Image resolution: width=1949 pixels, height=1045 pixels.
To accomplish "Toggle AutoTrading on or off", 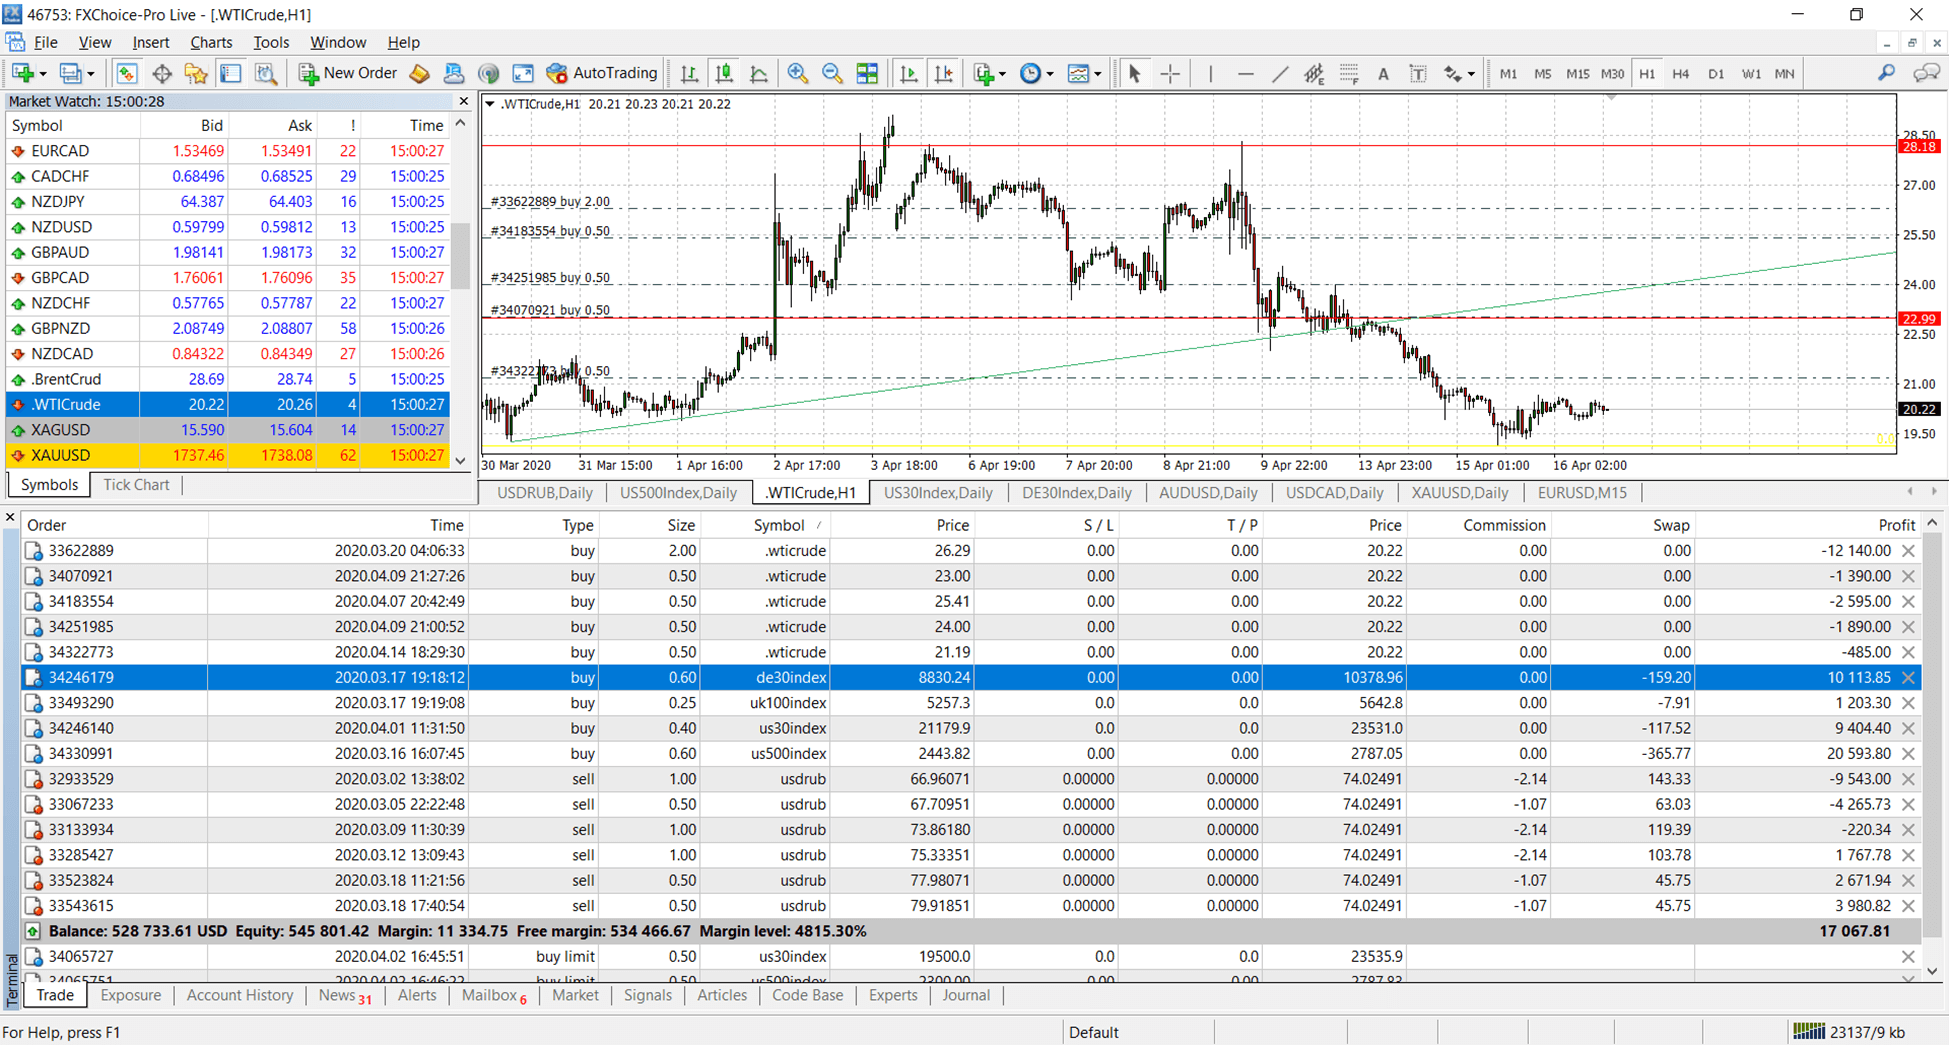I will [602, 73].
